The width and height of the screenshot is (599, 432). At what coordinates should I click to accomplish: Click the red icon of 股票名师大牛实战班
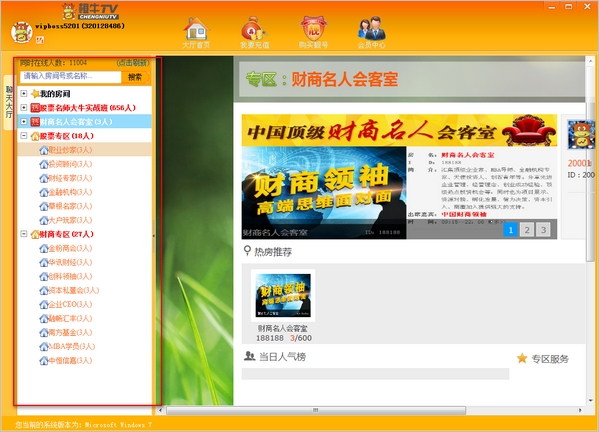click(x=35, y=108)
